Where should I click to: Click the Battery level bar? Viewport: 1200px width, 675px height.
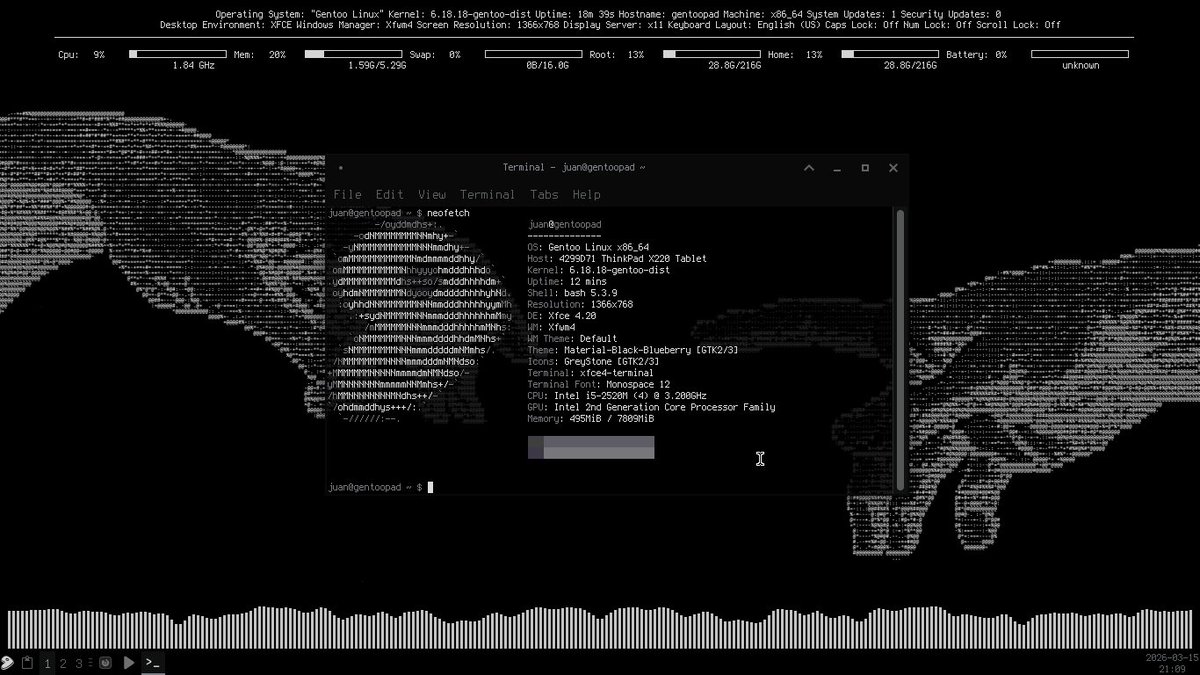point(1081,55)
